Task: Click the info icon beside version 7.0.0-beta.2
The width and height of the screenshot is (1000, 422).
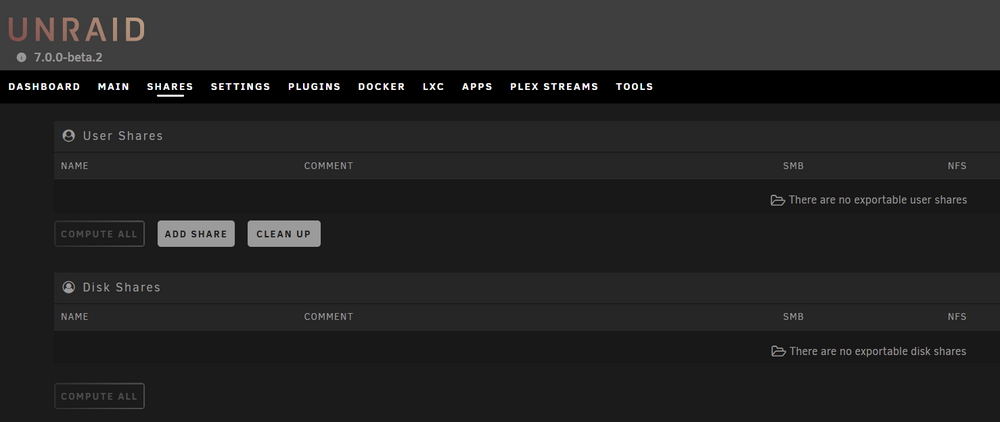Action: coord(22,57)
